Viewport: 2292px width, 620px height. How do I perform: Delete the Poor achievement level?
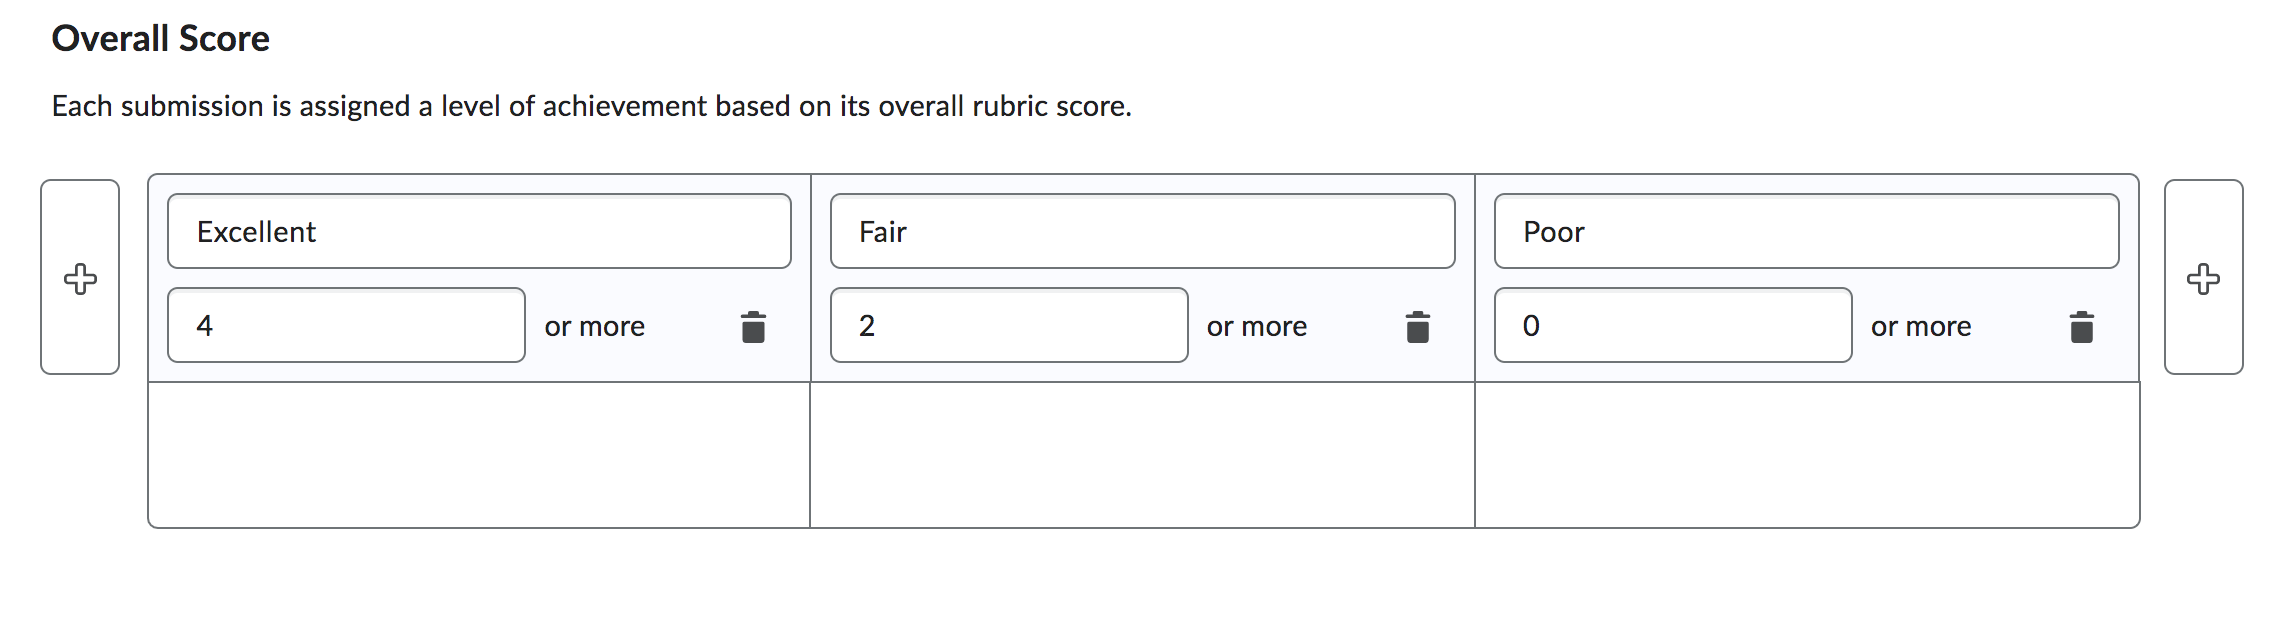(x=2082, y=326)
